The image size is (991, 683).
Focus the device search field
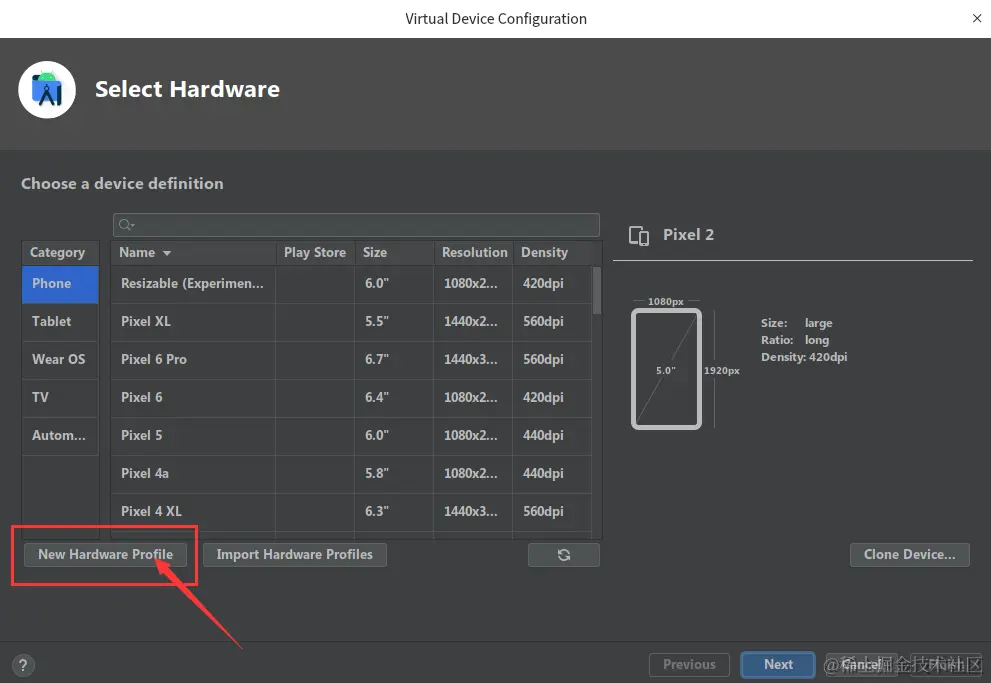tap(356, 225)
